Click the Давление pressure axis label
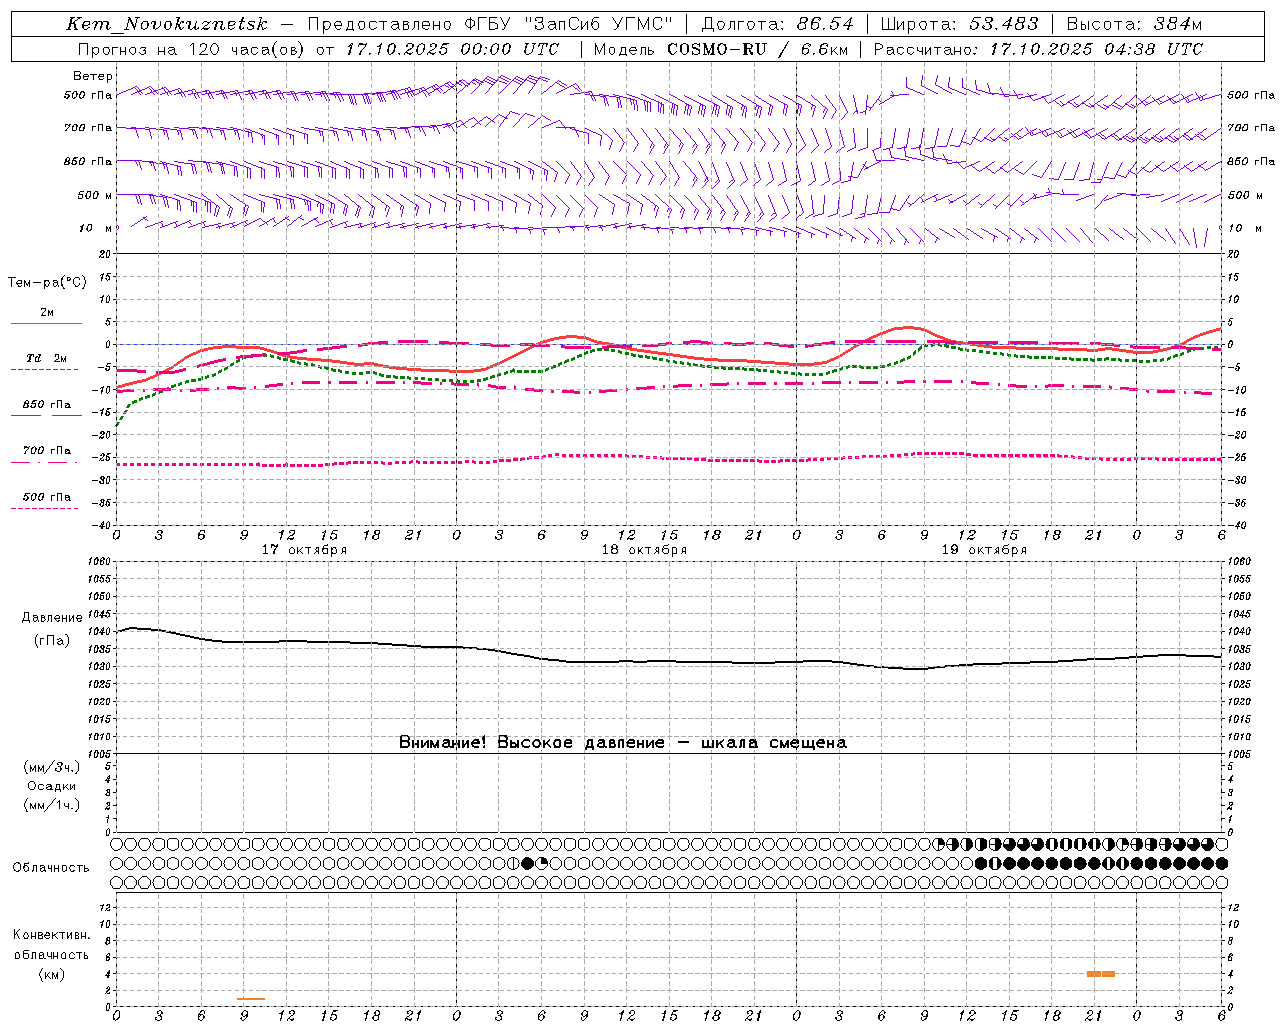The height and width of the screenshot is (1024, 1280). pyautogui.click(x=52, y=618)
